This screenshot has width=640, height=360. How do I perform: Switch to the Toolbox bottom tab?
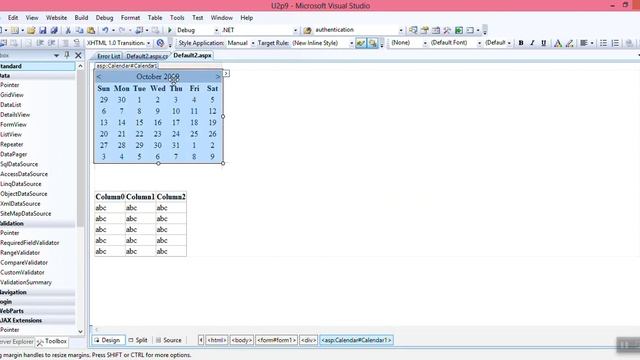tap(51, 341)
